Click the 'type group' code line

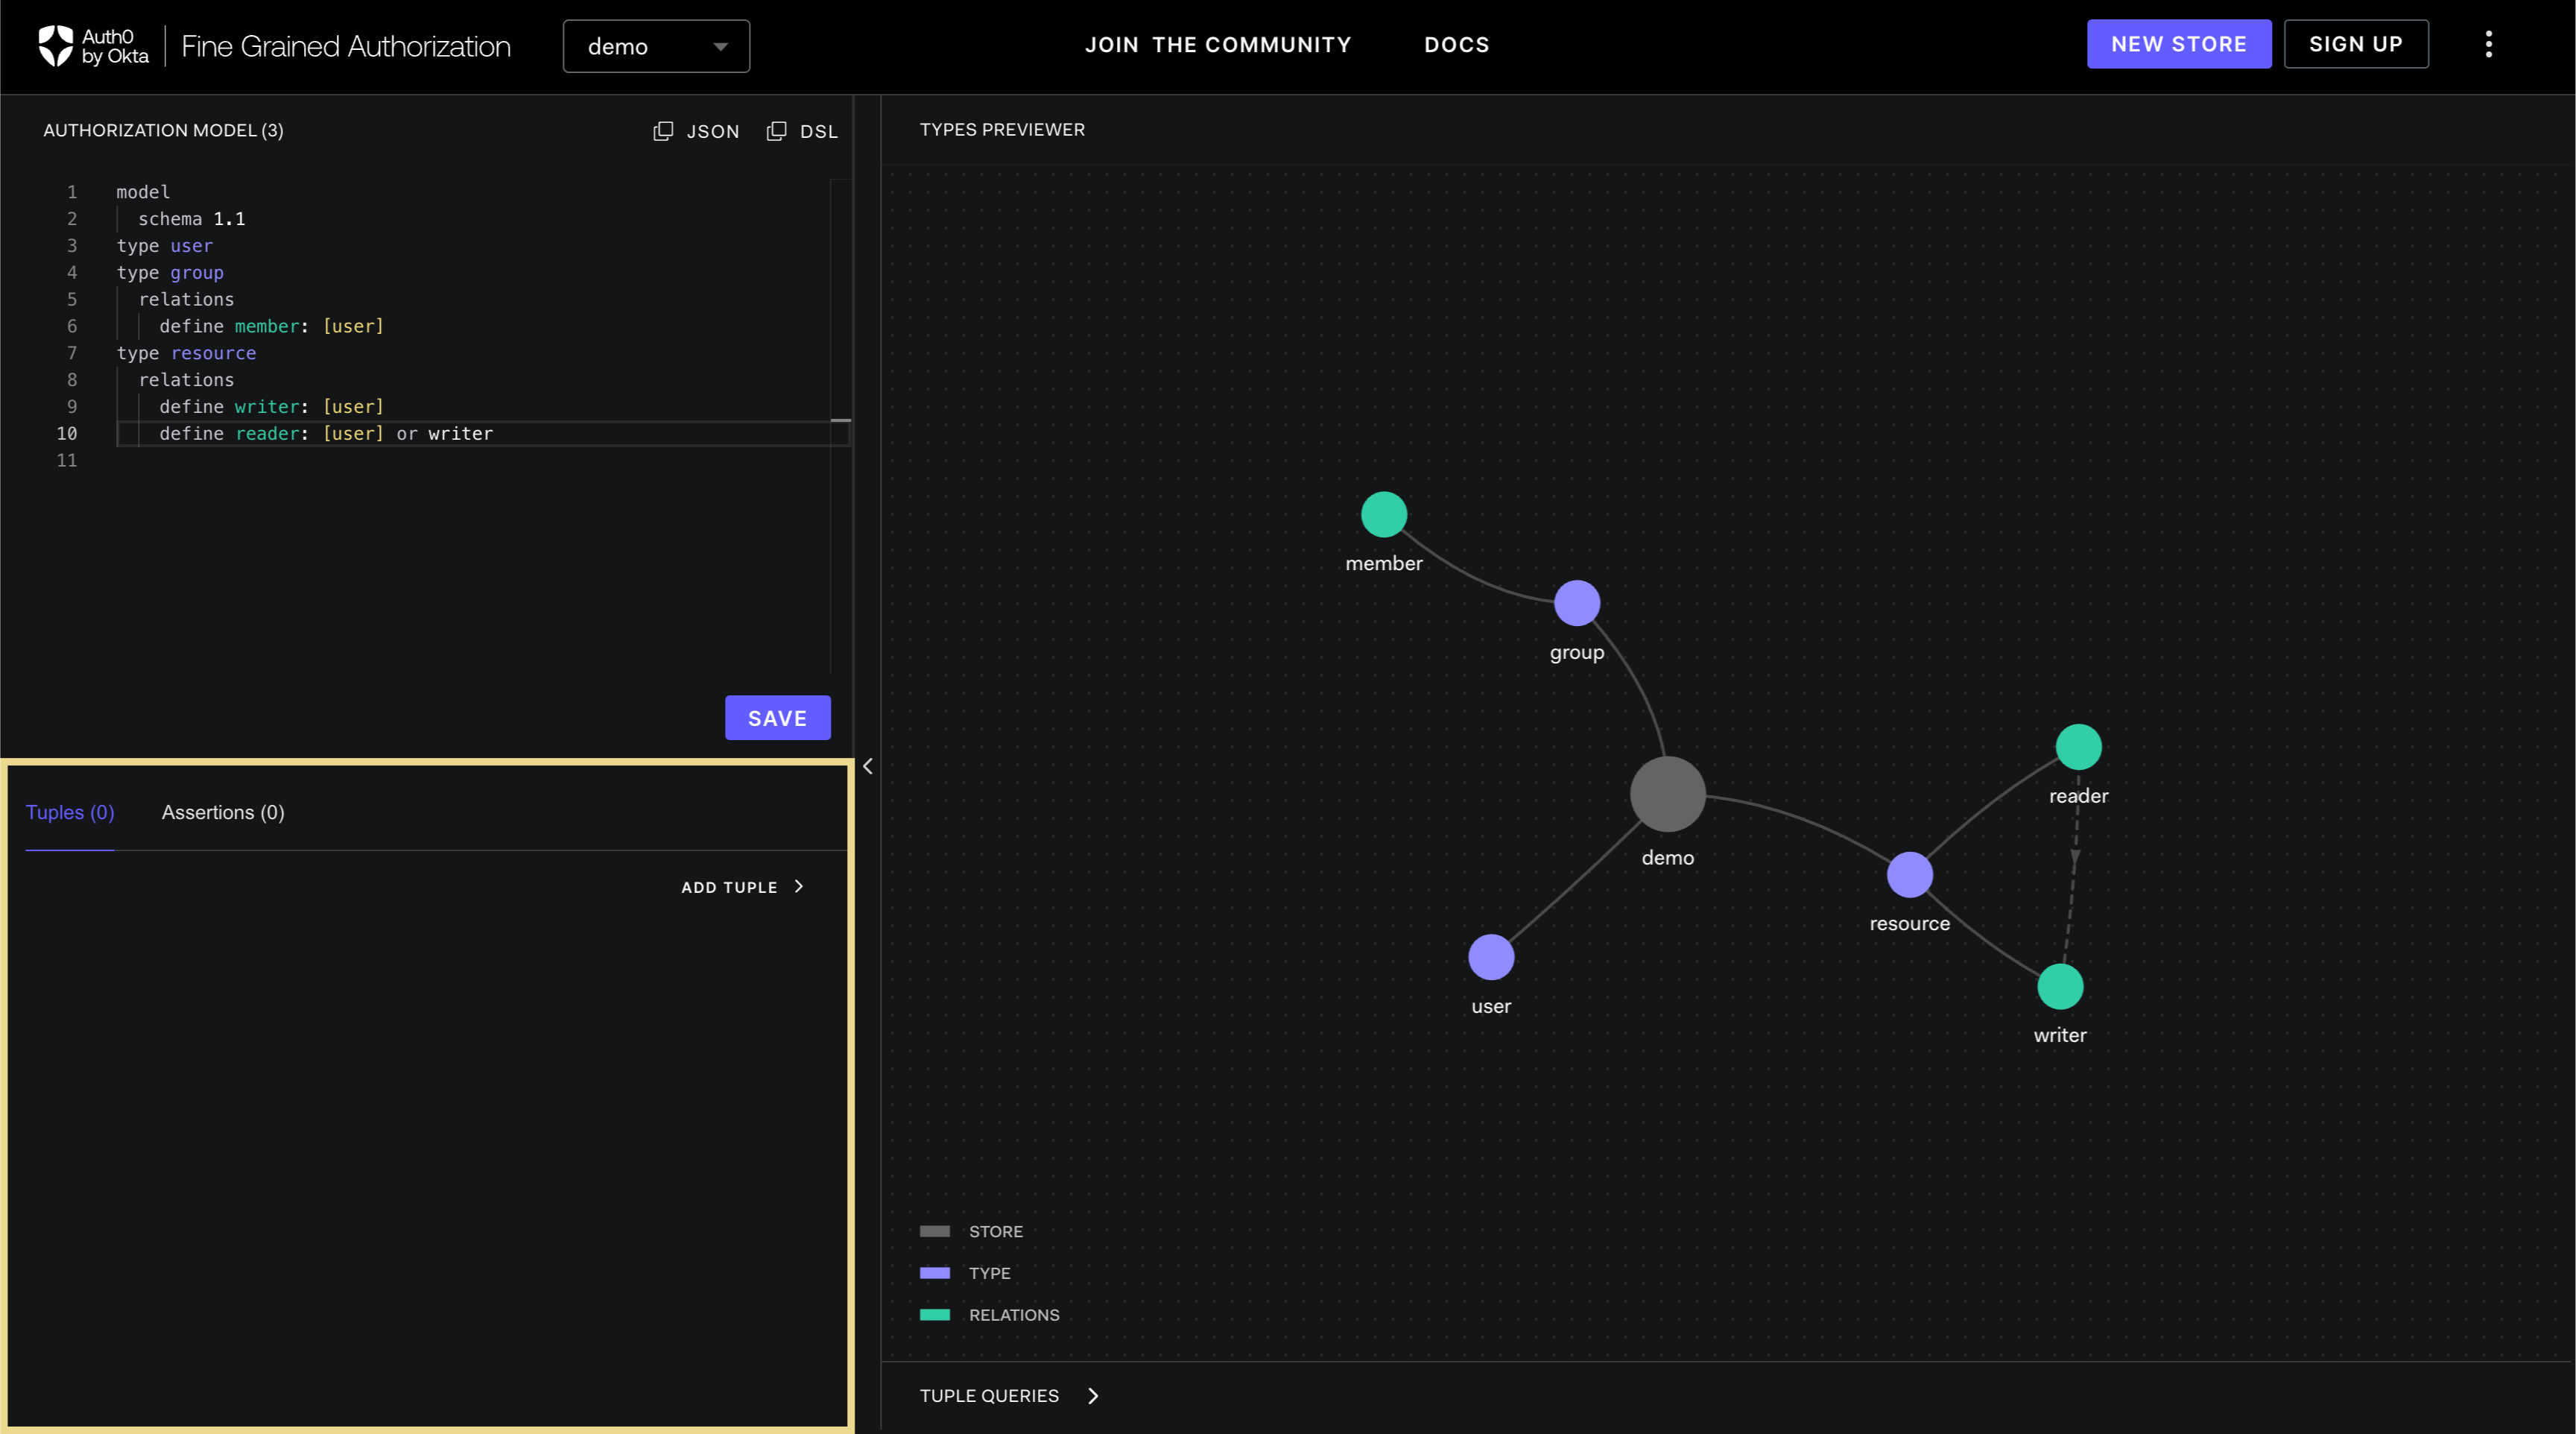pos(170,272)
